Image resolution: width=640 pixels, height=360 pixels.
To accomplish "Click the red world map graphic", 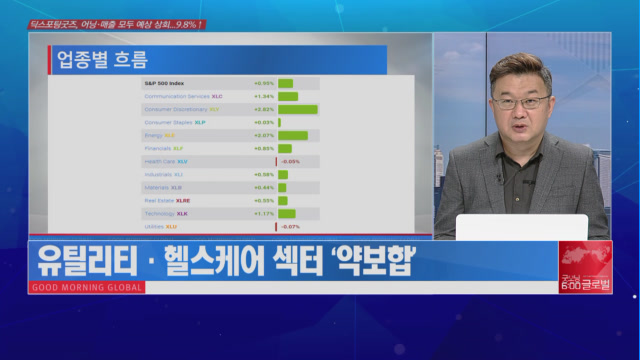I will 586,256.
